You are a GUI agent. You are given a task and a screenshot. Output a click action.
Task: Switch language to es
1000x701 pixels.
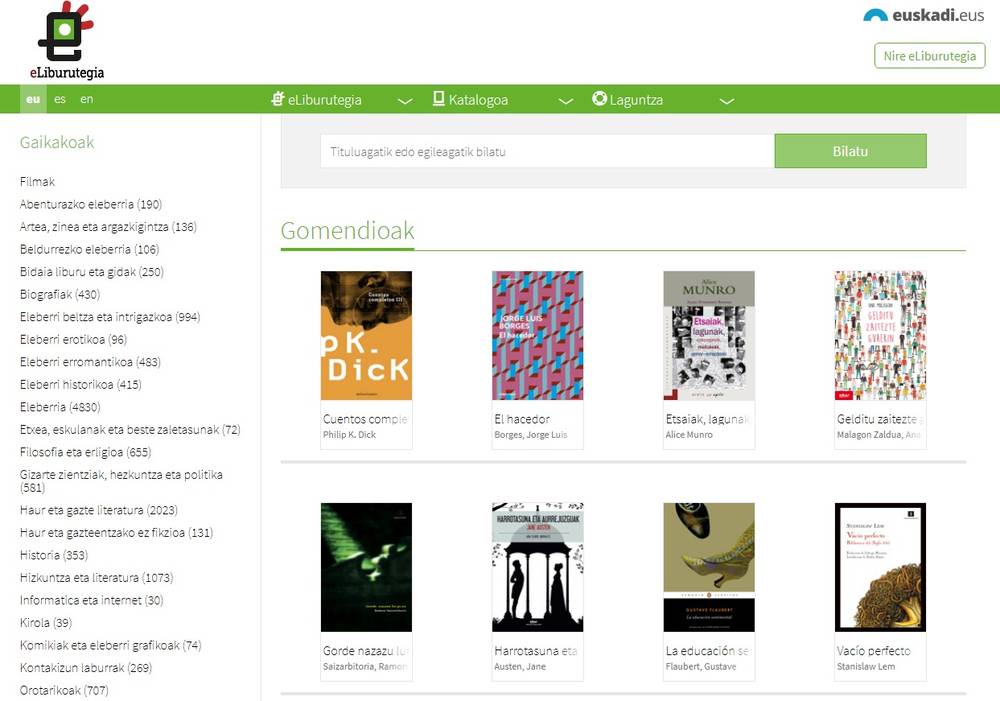click(x=60, y=99)
